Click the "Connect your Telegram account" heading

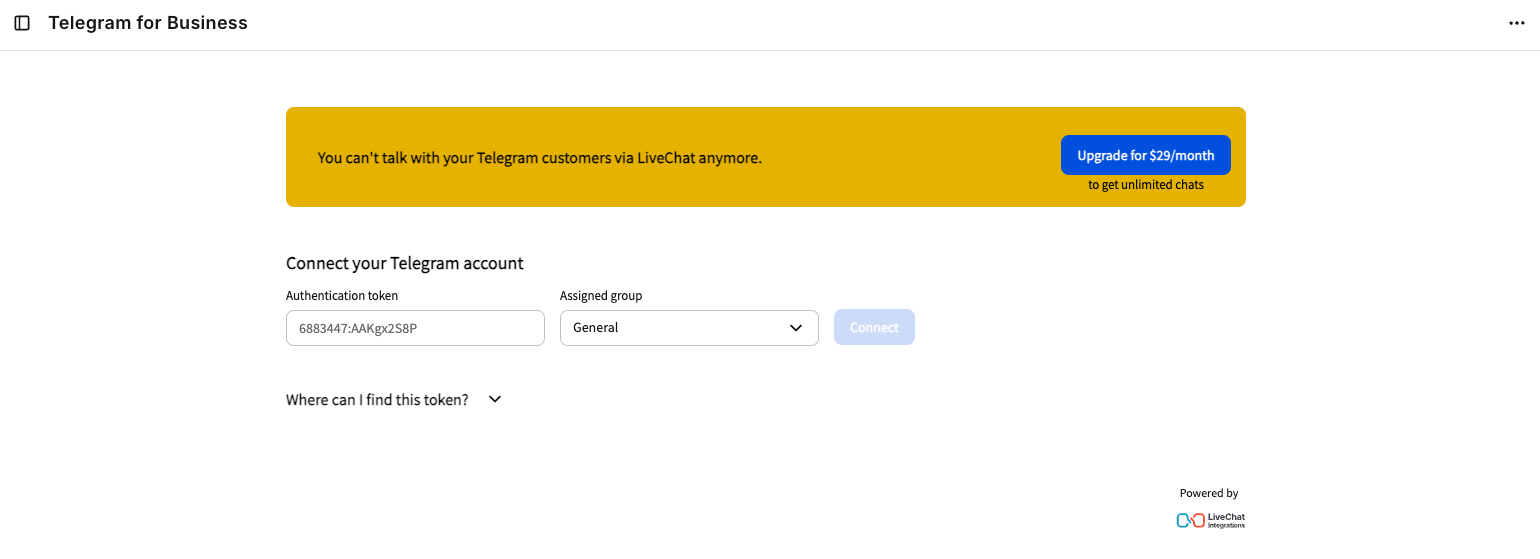pos(404,264)
